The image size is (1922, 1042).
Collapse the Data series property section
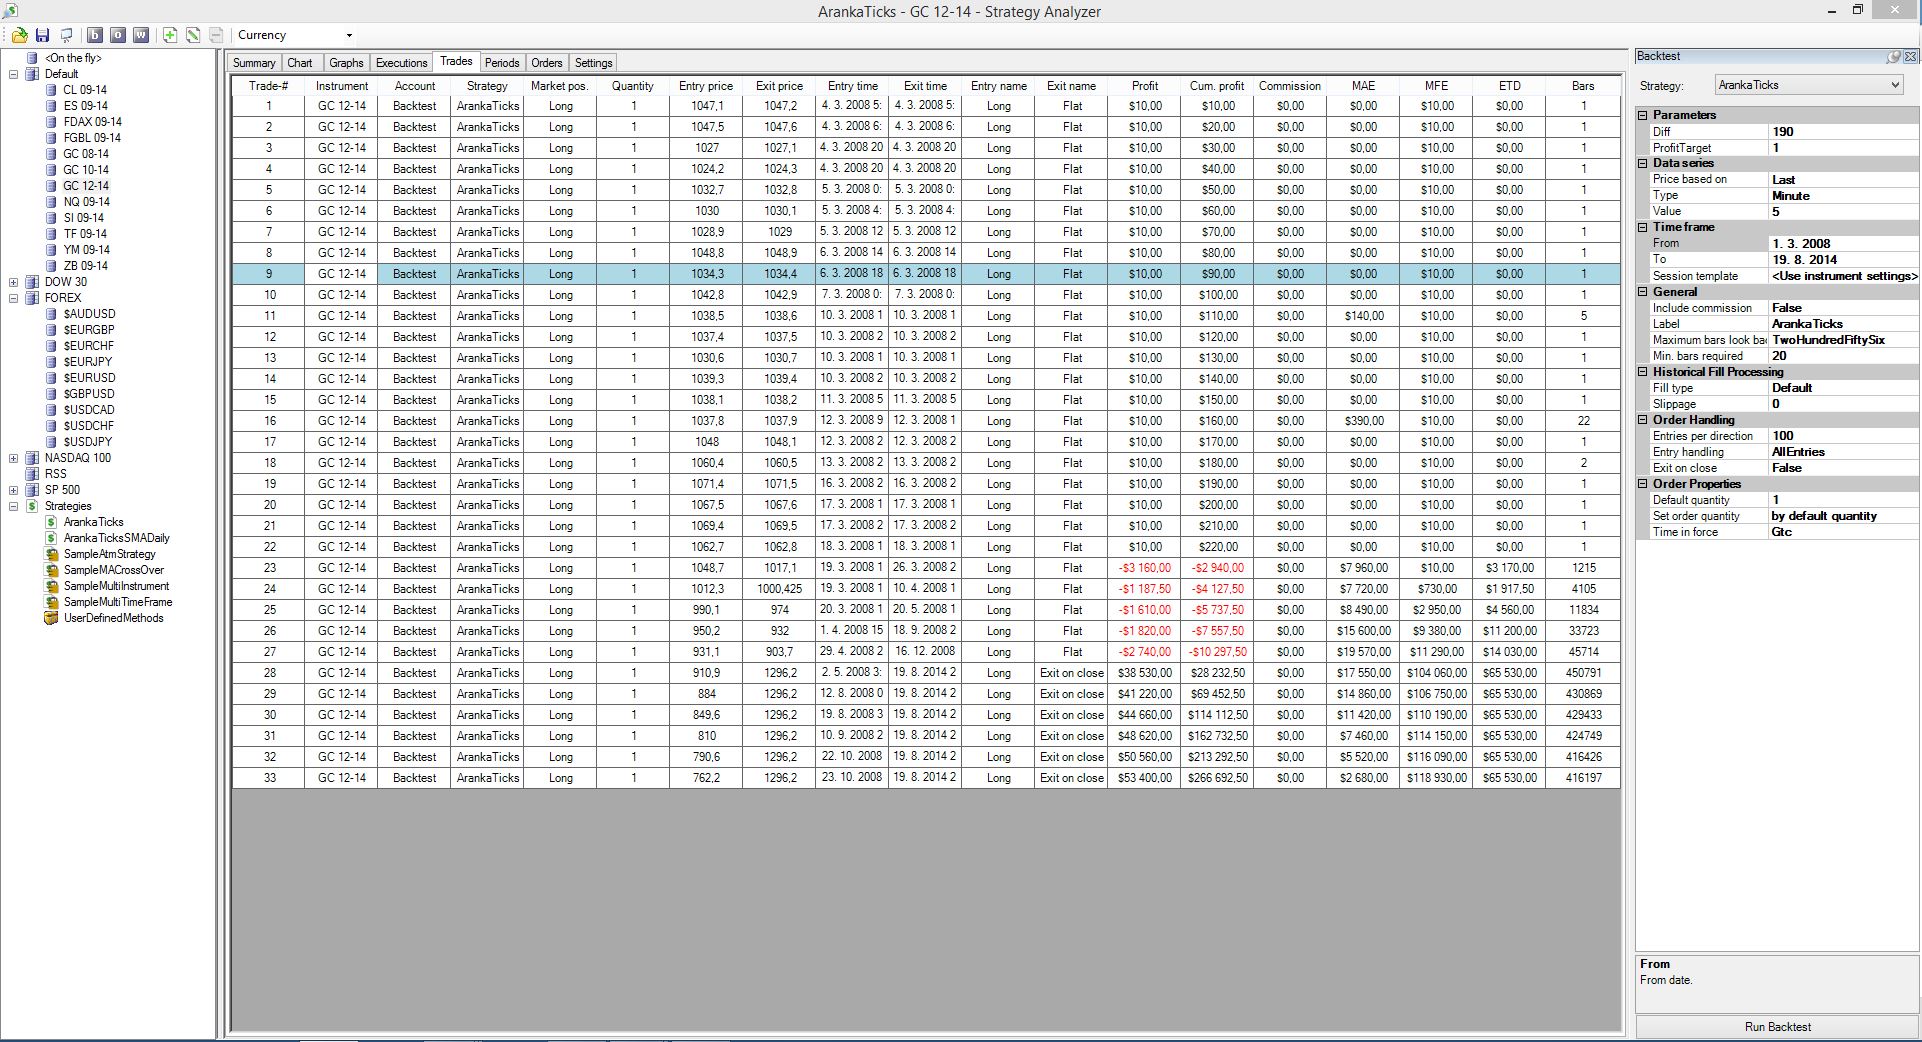point(1643,163)
